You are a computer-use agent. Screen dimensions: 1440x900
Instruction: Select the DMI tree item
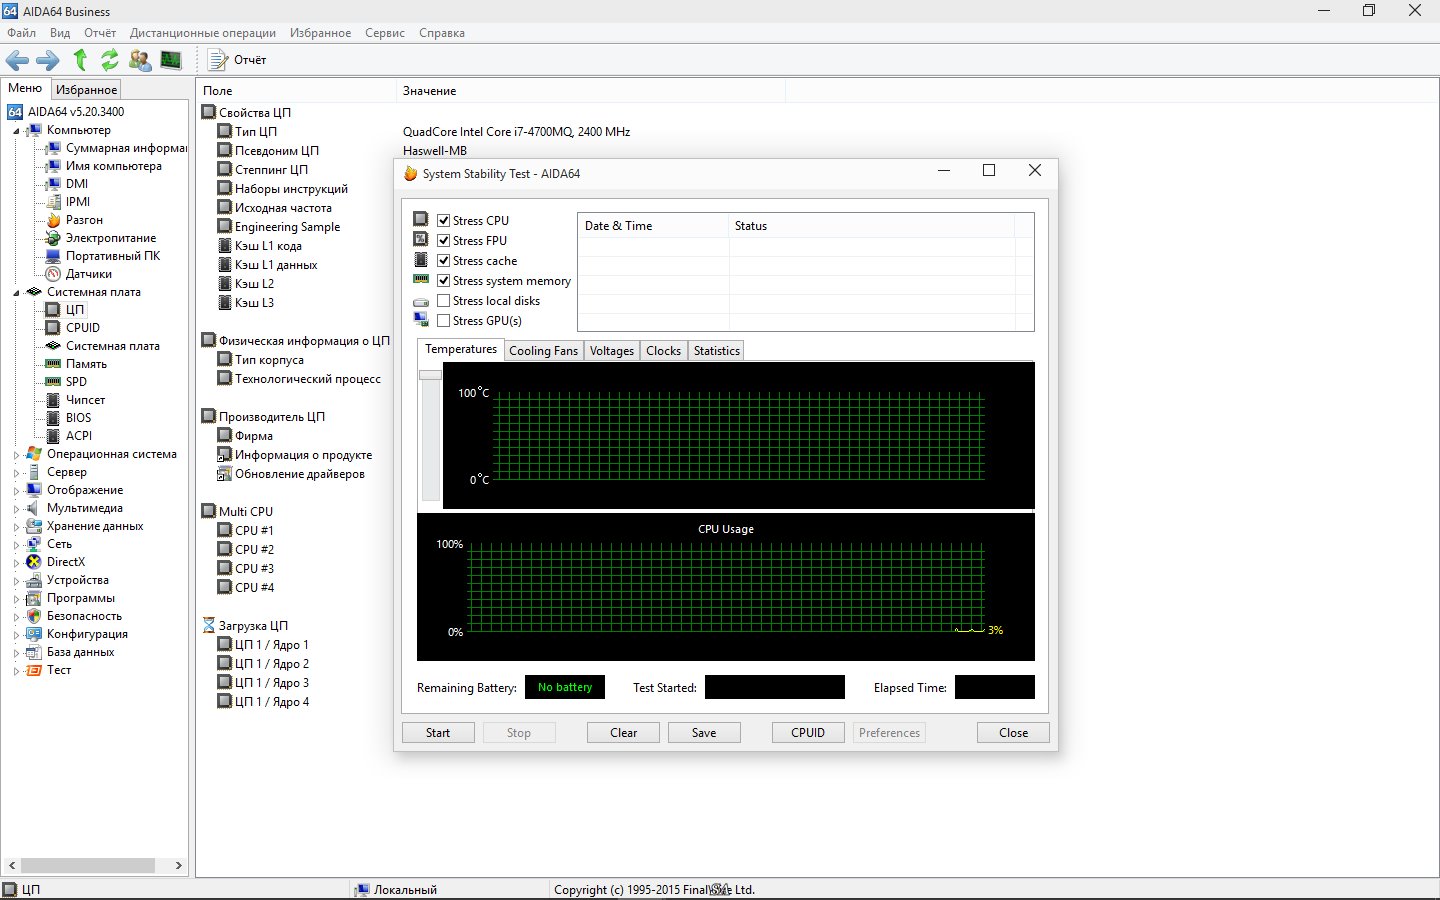coord(77,184)
